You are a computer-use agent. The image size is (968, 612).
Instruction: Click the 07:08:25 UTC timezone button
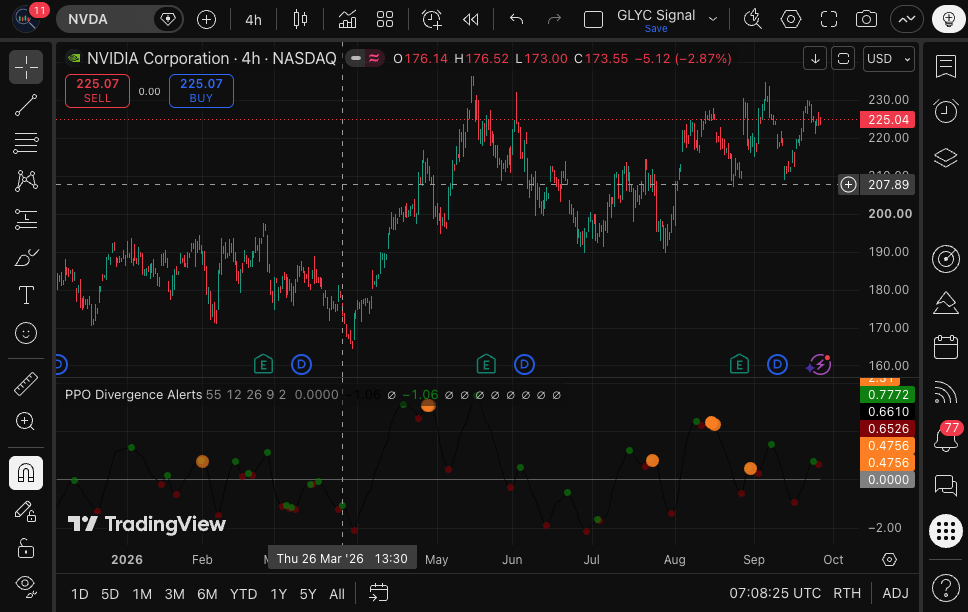click(775, 593)
